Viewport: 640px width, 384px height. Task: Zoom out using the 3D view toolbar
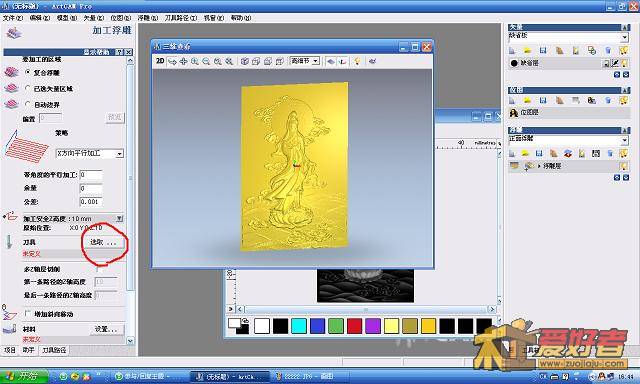coord(207,62)
